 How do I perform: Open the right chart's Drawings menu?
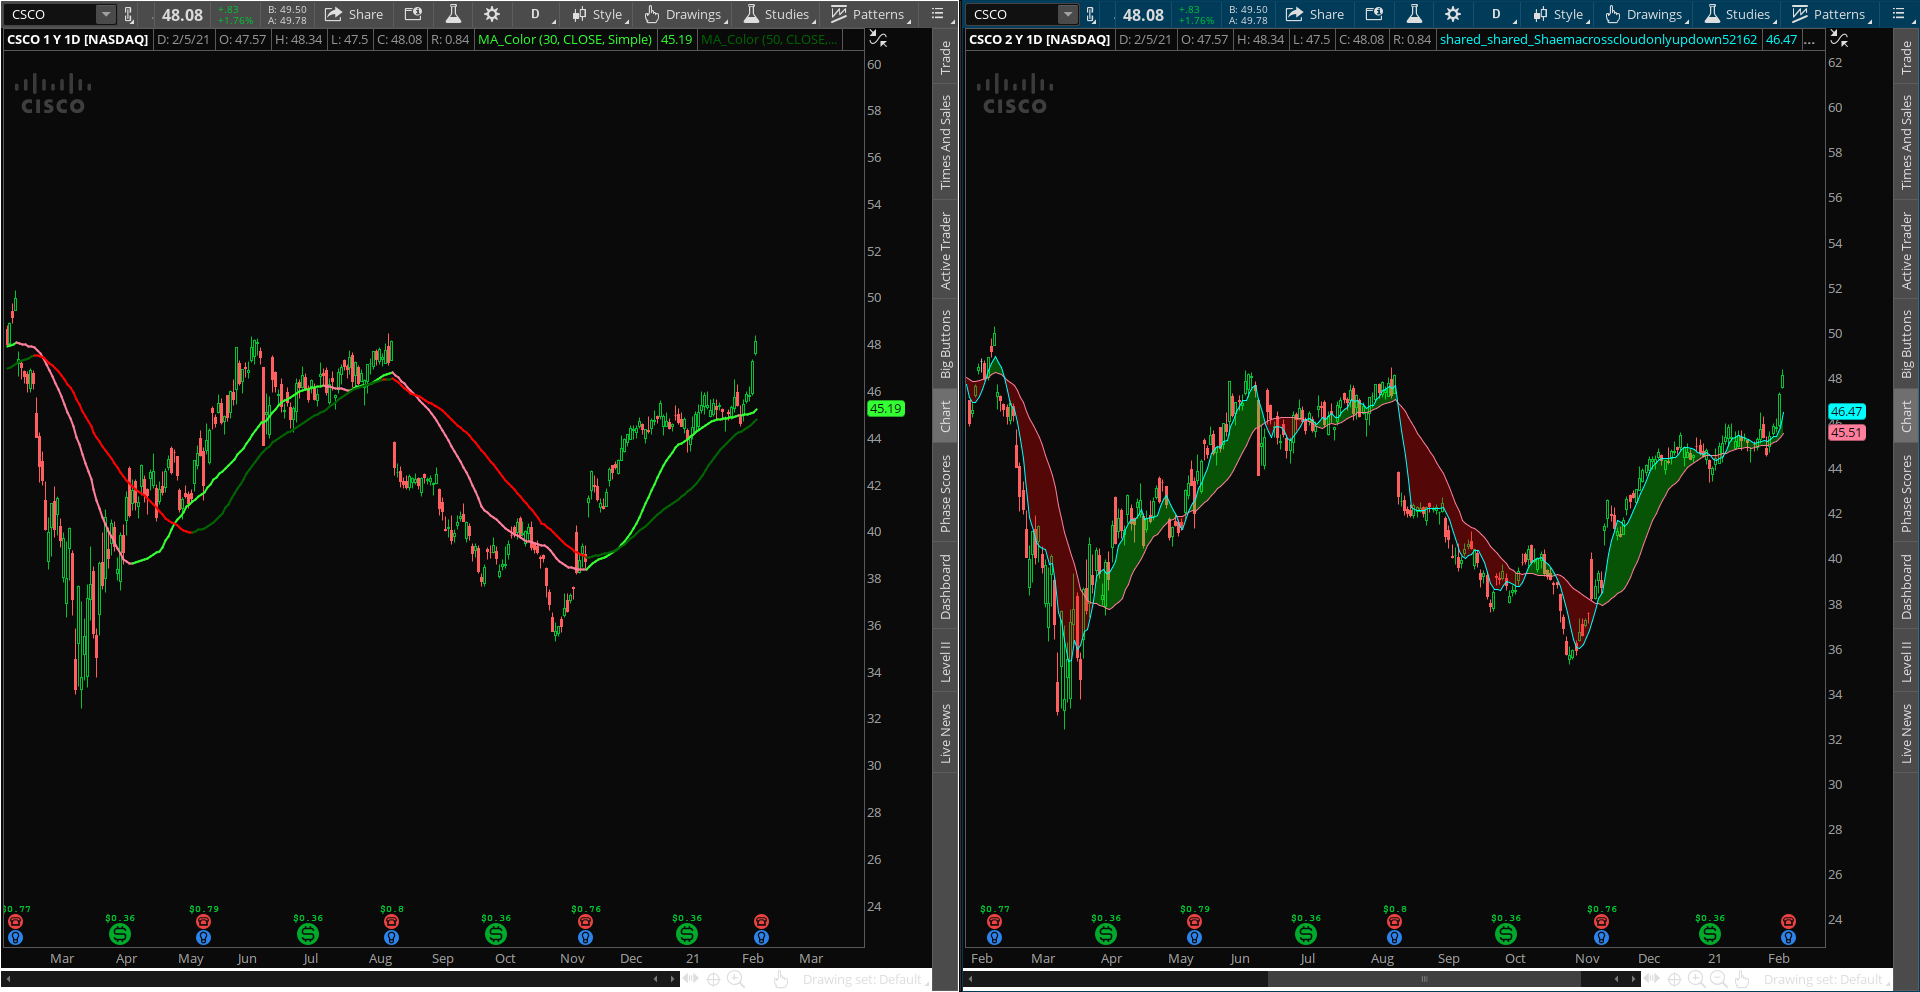click(1646, 14)
